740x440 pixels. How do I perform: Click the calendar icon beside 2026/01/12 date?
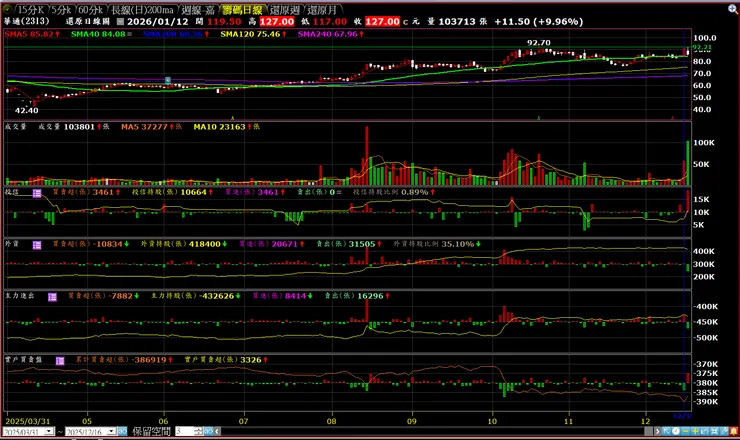point(120,22)
